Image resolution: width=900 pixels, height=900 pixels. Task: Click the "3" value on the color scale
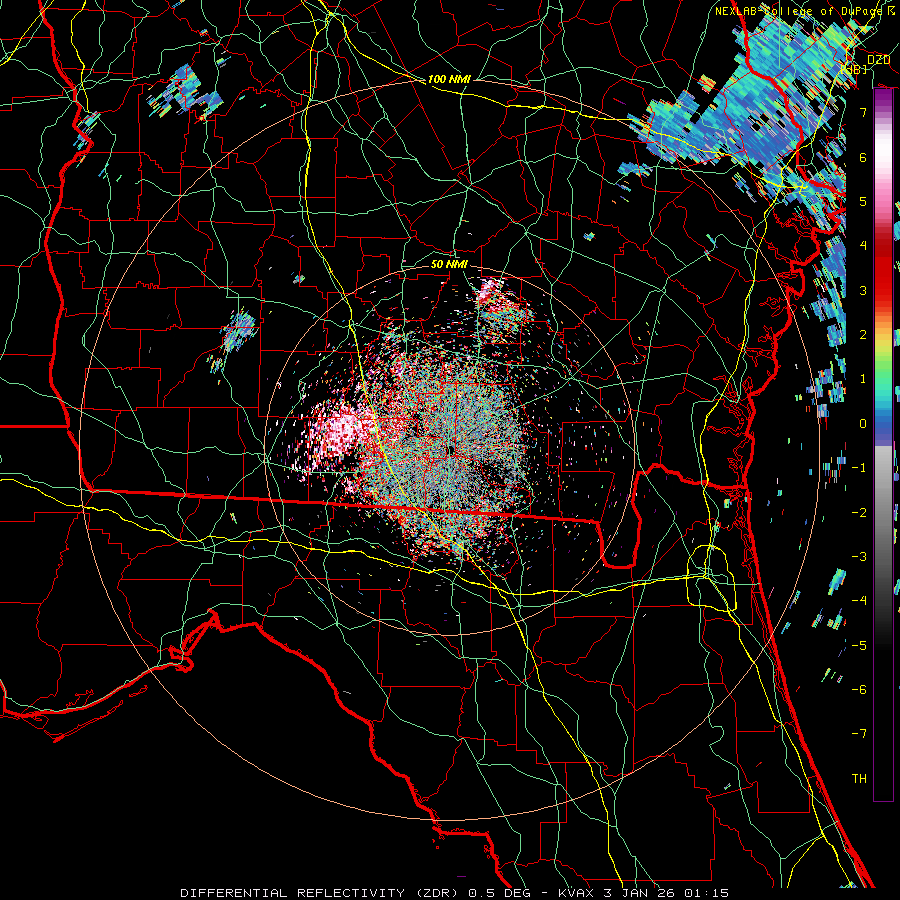(x=863, y=290)
